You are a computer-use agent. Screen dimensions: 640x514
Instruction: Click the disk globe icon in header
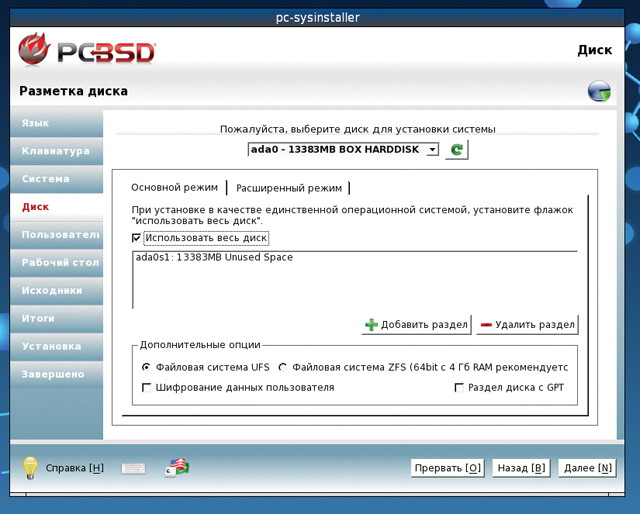click(x=599, y=92)
